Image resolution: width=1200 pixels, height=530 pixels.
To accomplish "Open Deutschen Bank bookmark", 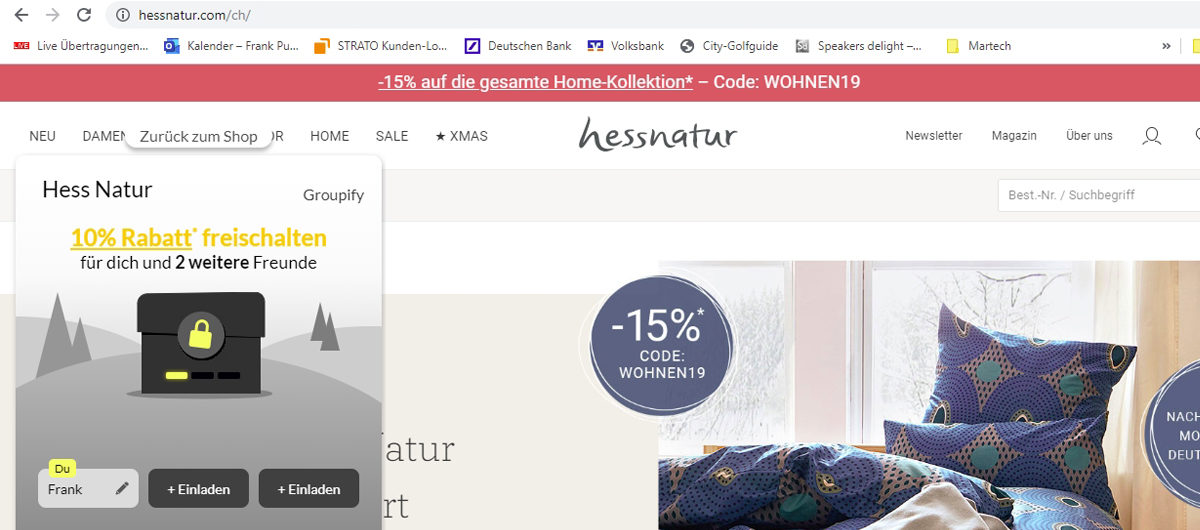I will point(519,46).
